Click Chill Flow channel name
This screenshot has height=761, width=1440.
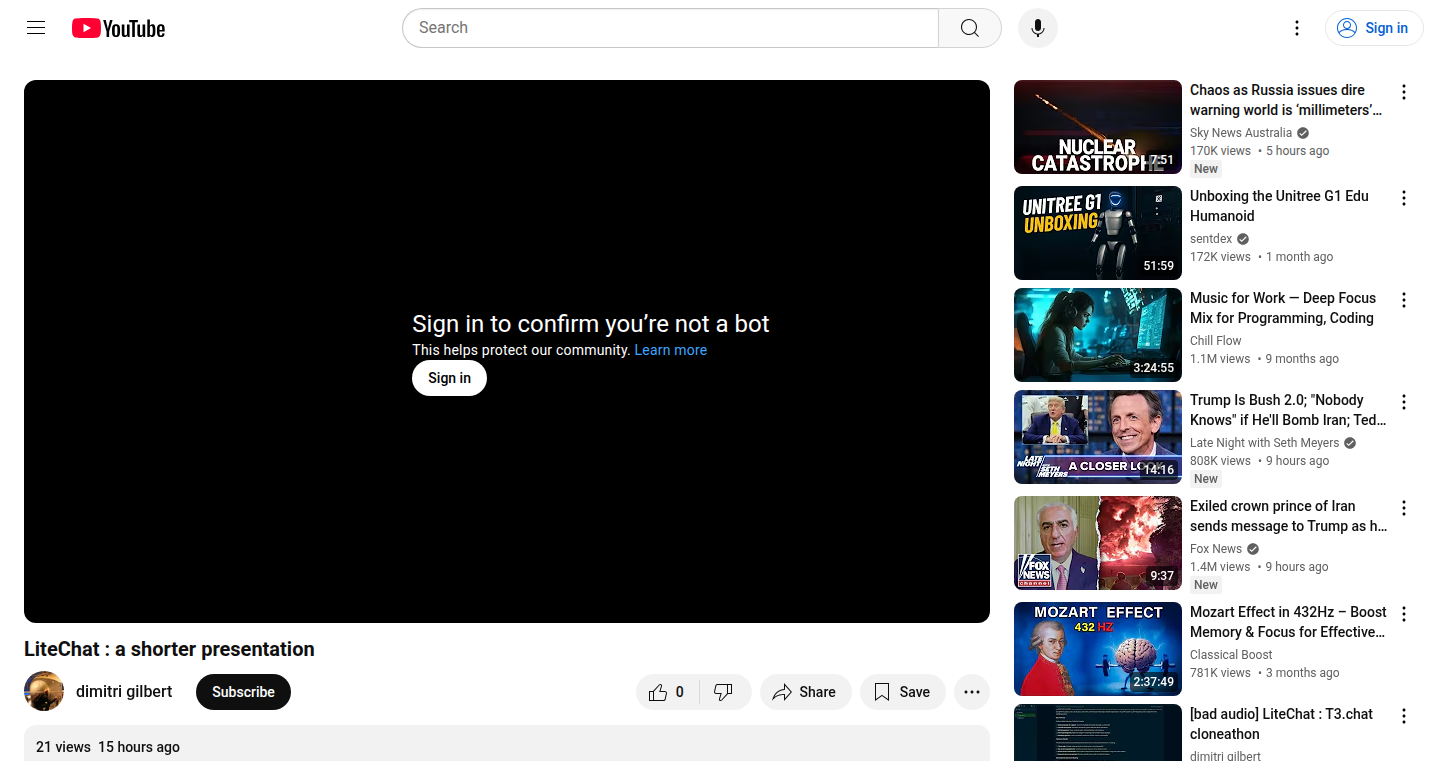point(1216,341)
